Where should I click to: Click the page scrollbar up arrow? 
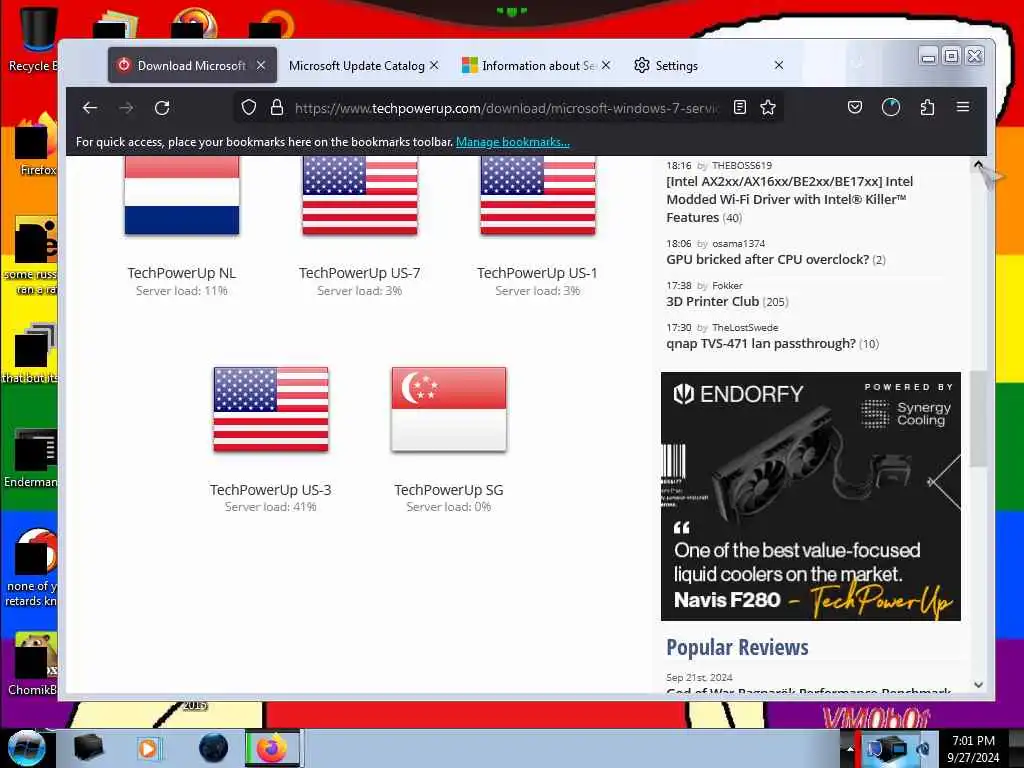pos(978,165)
